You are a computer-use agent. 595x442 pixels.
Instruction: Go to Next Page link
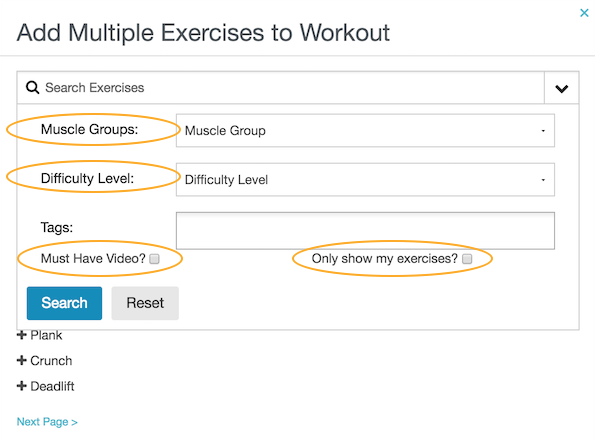coord(47,422)
